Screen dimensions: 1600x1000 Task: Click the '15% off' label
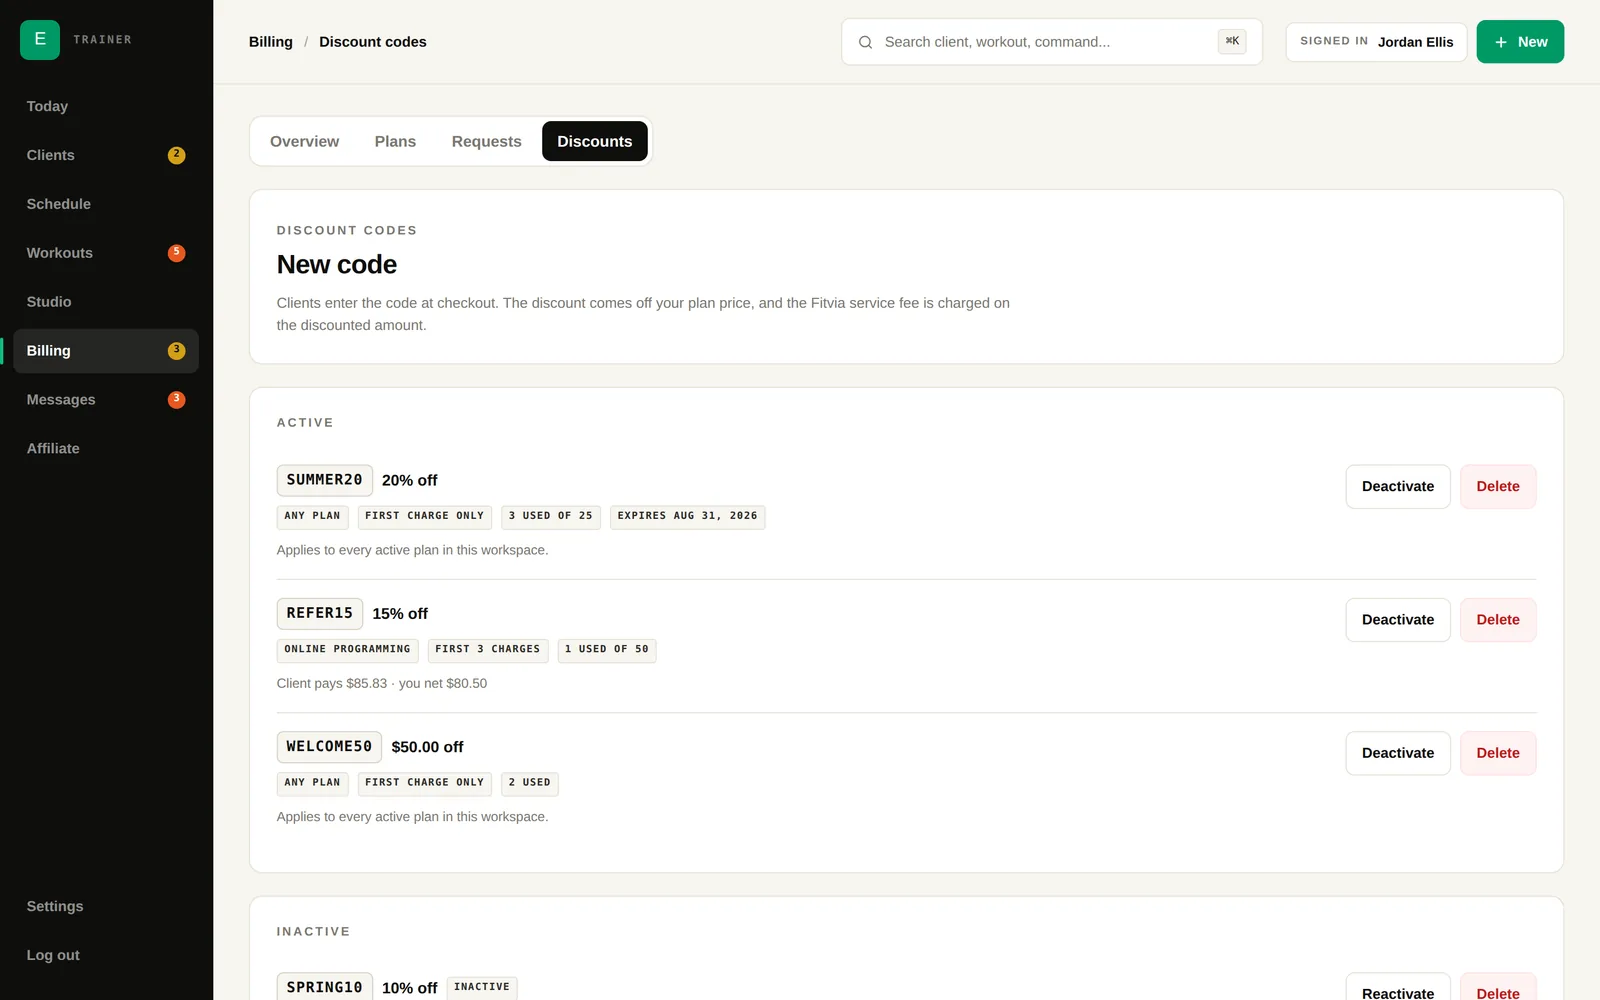(400, 614)
